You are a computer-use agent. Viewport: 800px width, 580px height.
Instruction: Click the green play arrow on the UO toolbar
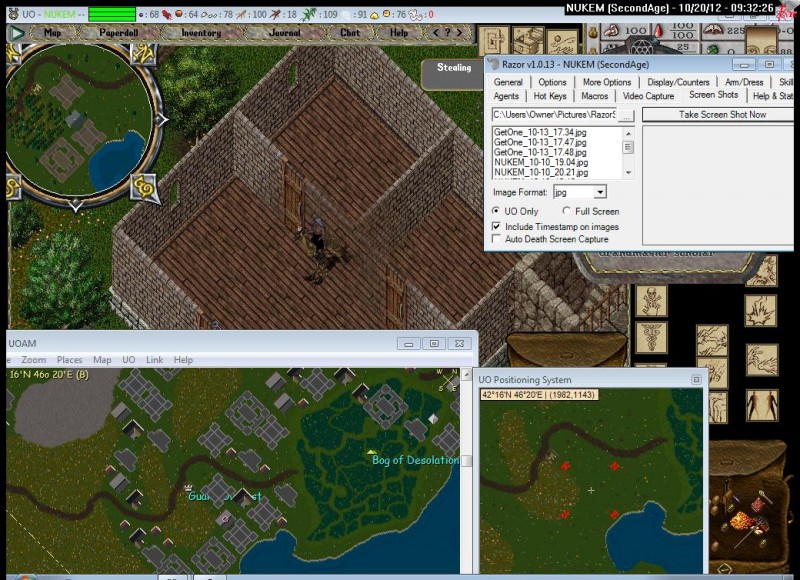click(16, 32)
